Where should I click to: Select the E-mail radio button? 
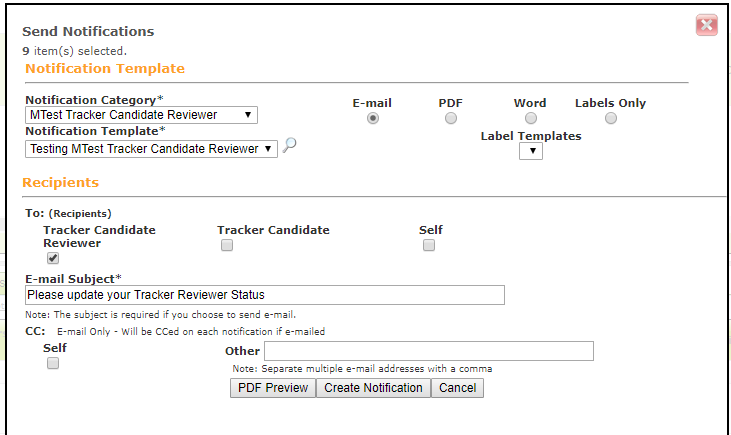[372, 118]
